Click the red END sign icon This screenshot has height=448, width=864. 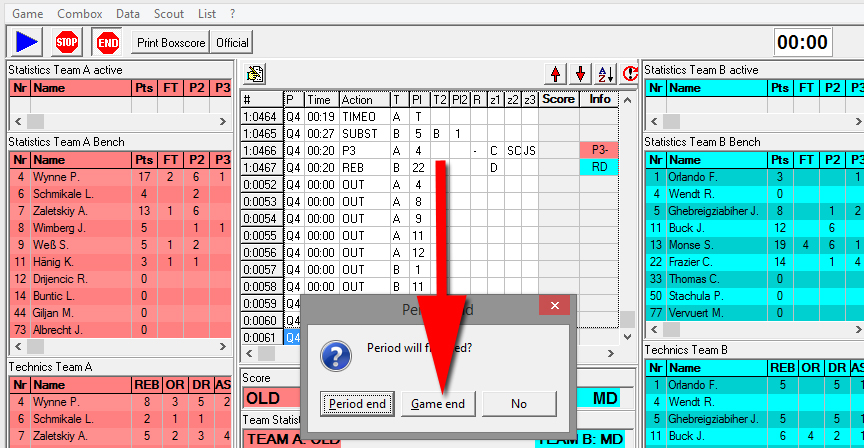pyautogui.click(x=107, y=42)
